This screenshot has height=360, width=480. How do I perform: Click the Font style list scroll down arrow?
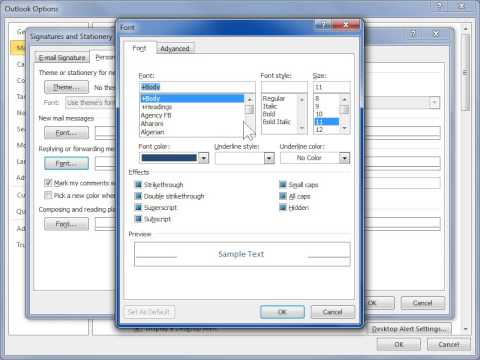point(302,128)
